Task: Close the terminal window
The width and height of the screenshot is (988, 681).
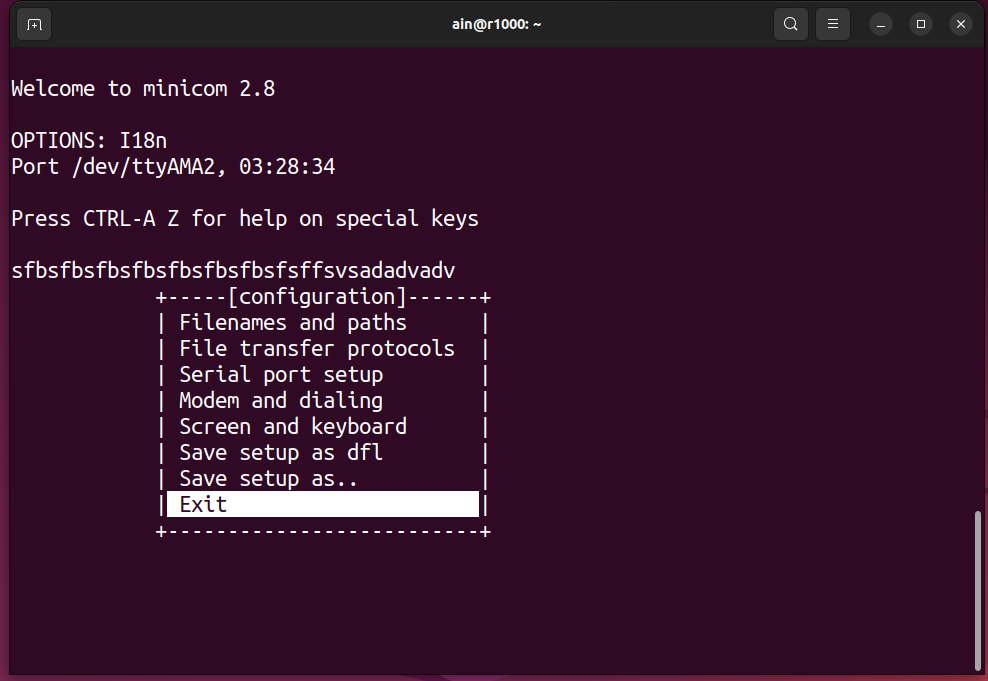Action: 960,25
